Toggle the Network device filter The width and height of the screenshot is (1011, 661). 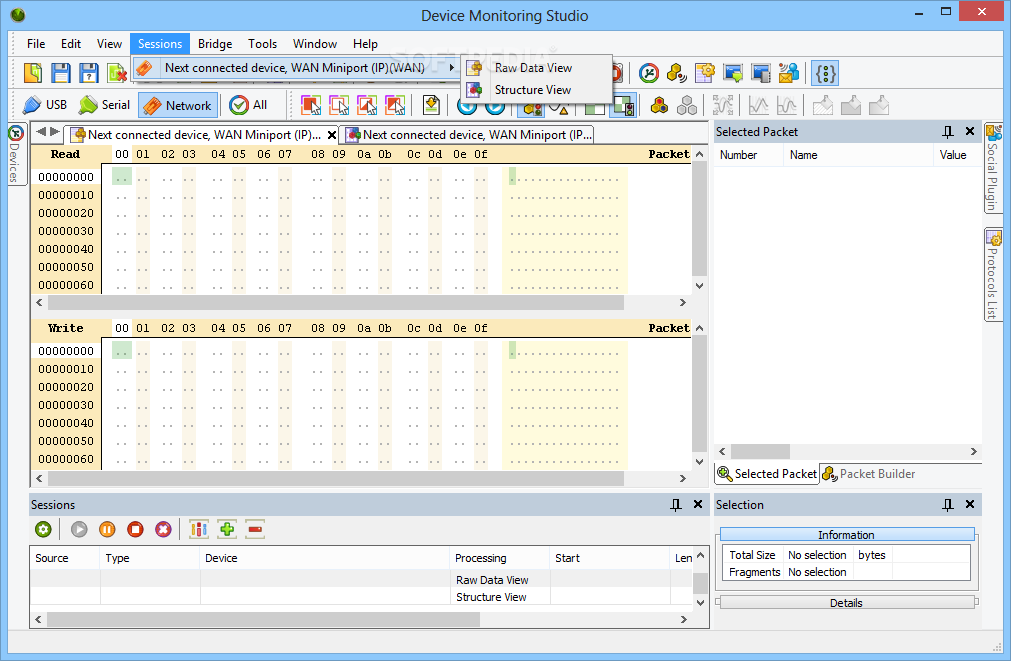[x=178, y=105]
